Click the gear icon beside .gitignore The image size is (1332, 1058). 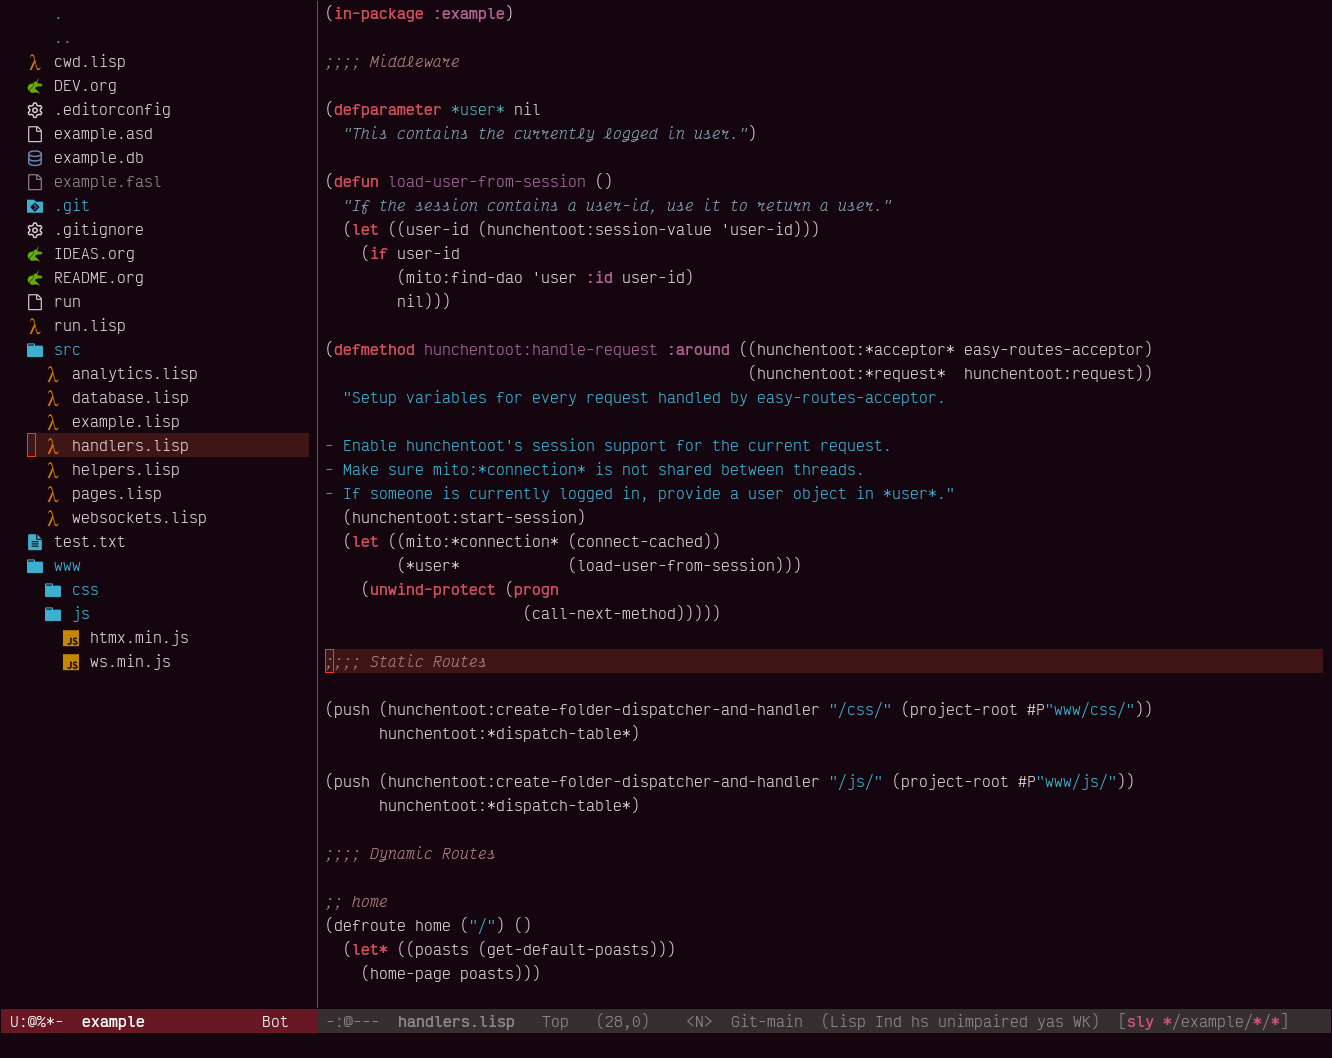[x=35, y=230]
